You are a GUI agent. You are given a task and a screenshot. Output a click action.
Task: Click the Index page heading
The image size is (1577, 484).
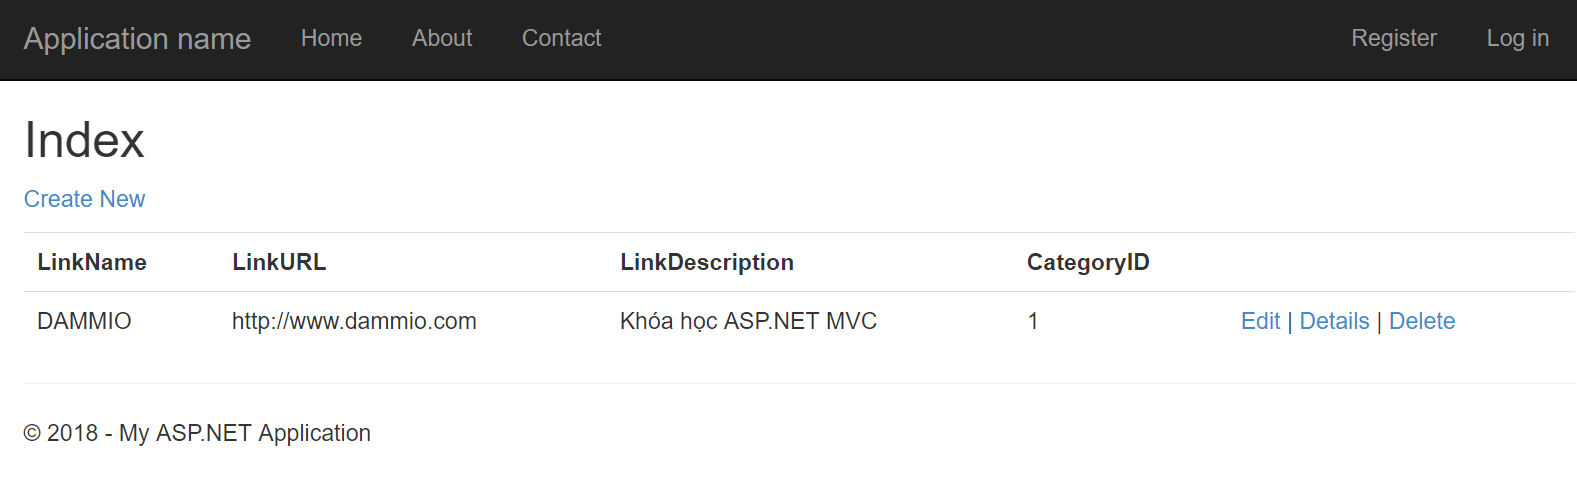84,140
